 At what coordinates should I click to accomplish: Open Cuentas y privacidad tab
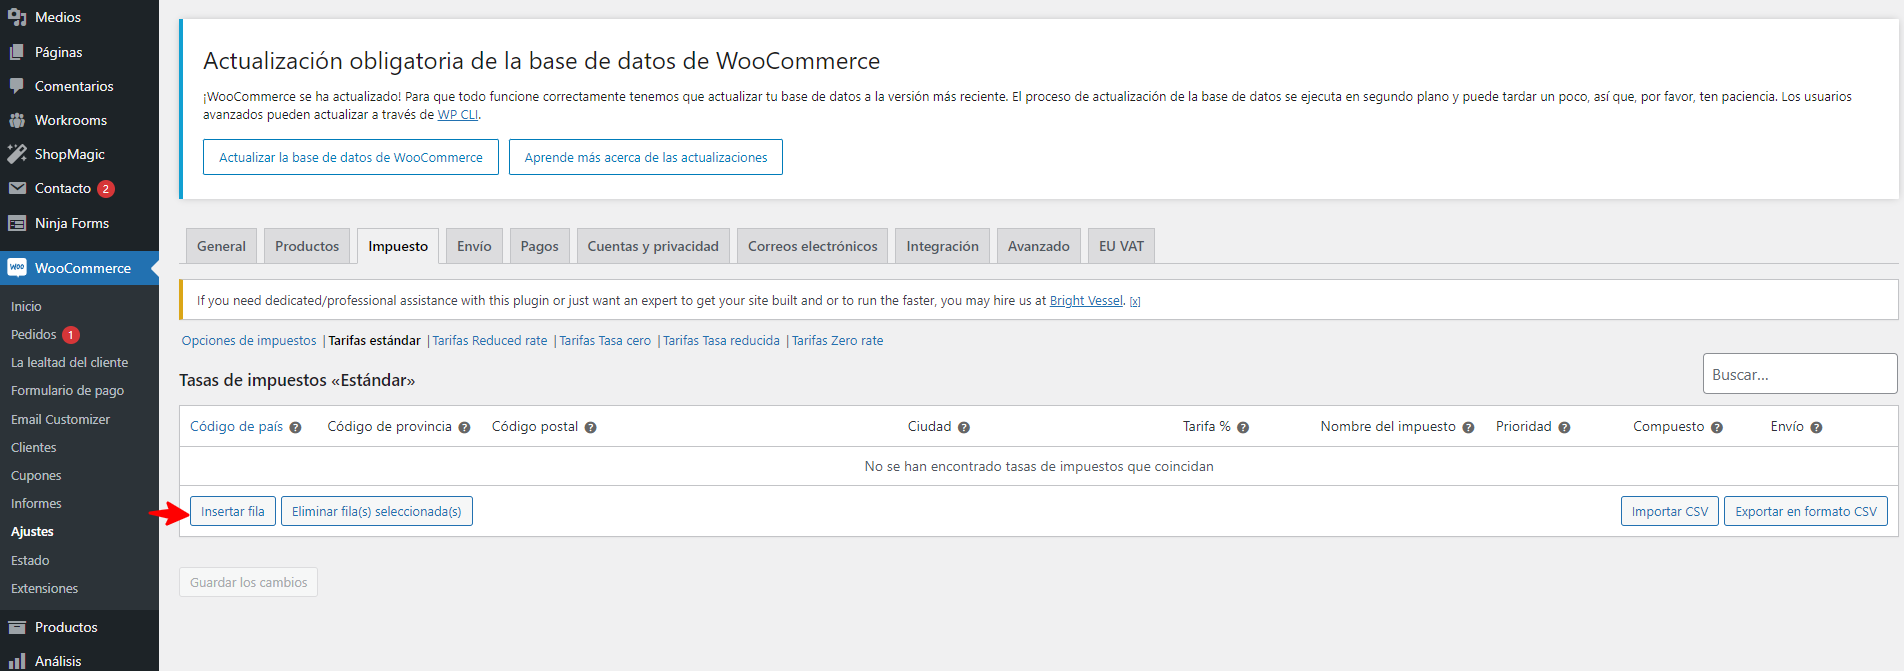653,246
